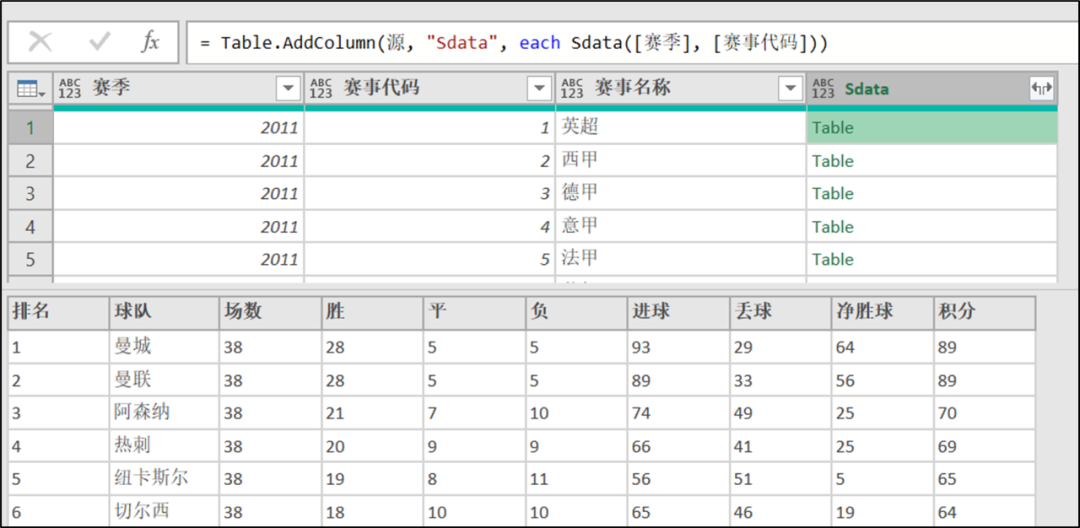Click 丢球 header in preview table

pos(780,313)
